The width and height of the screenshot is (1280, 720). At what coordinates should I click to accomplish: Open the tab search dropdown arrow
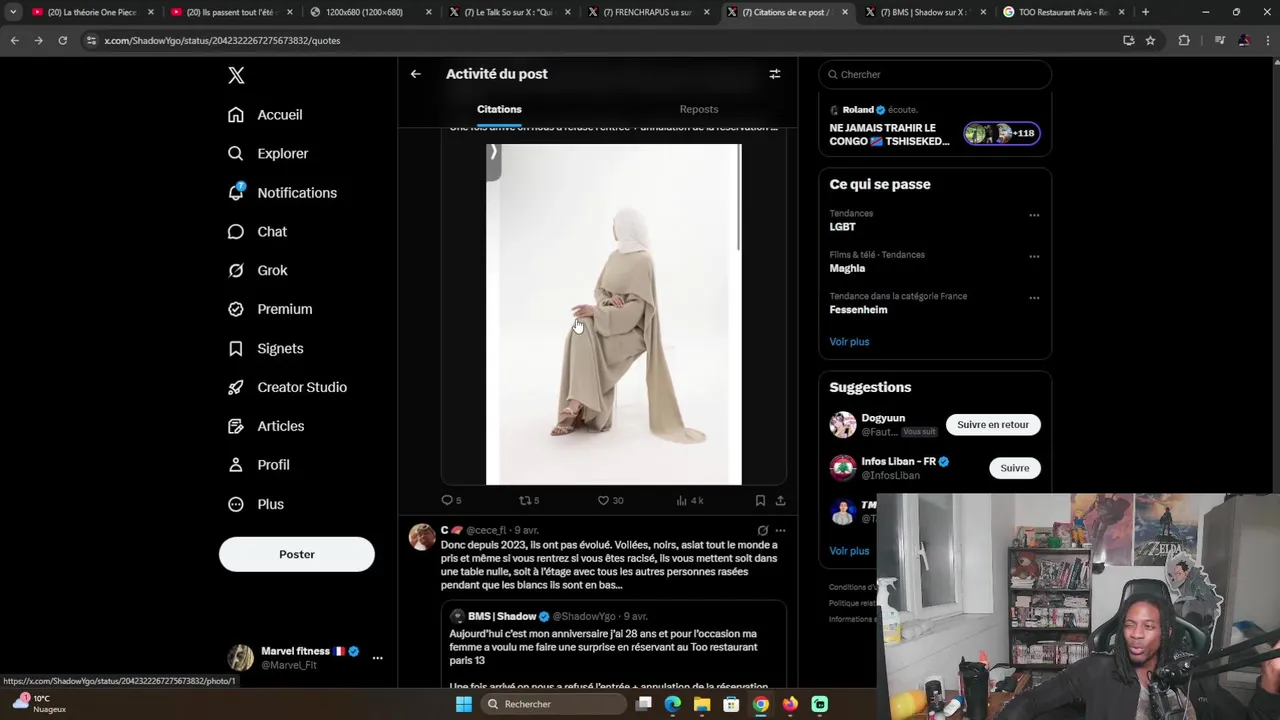point(13,12)
